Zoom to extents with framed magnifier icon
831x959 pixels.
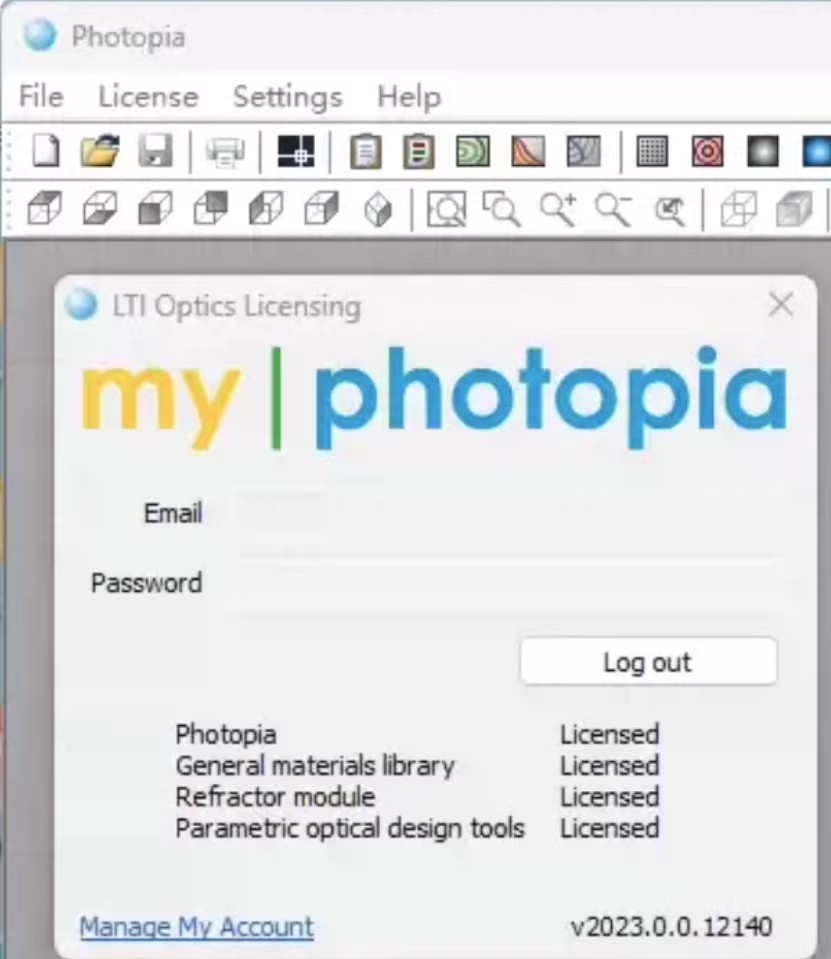tap(446, 209)
